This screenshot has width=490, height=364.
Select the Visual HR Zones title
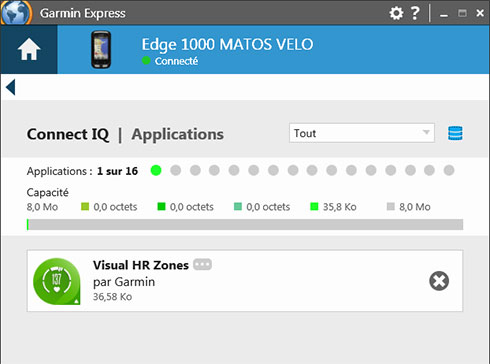coord(141,265)
